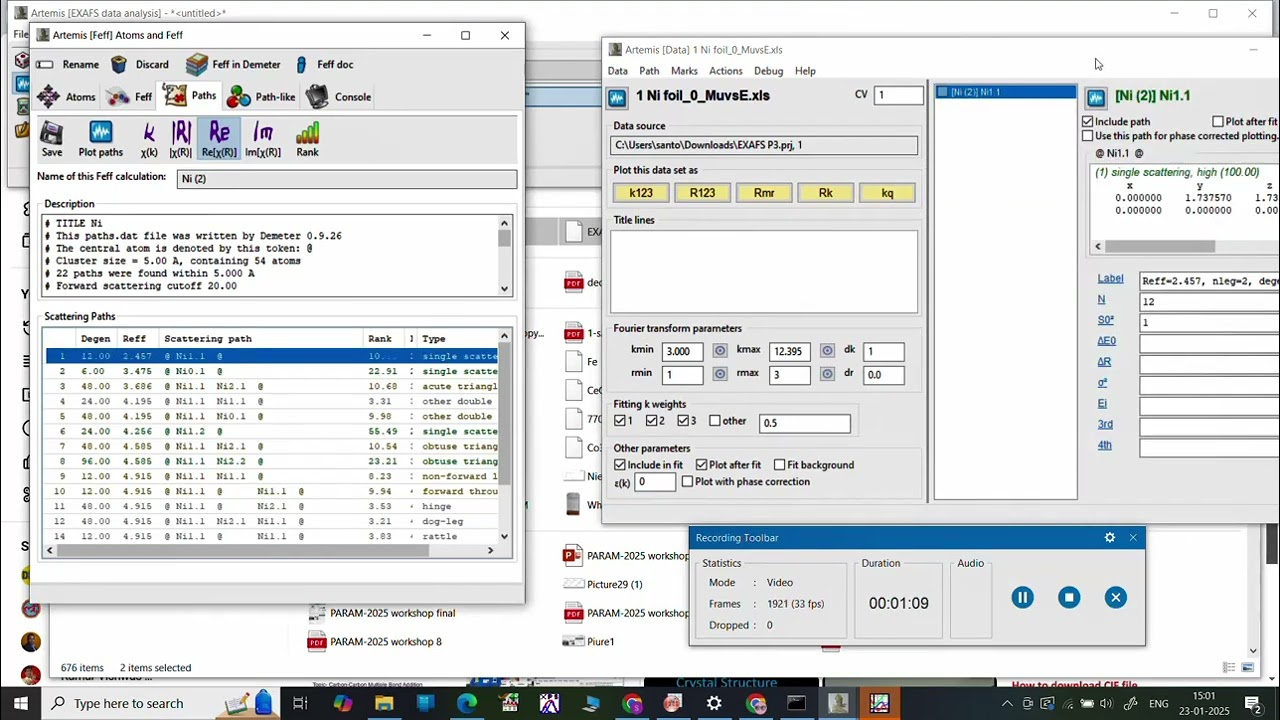1280x720 pixels.
Task: Open the Marks menu
Action: point(684,71)
